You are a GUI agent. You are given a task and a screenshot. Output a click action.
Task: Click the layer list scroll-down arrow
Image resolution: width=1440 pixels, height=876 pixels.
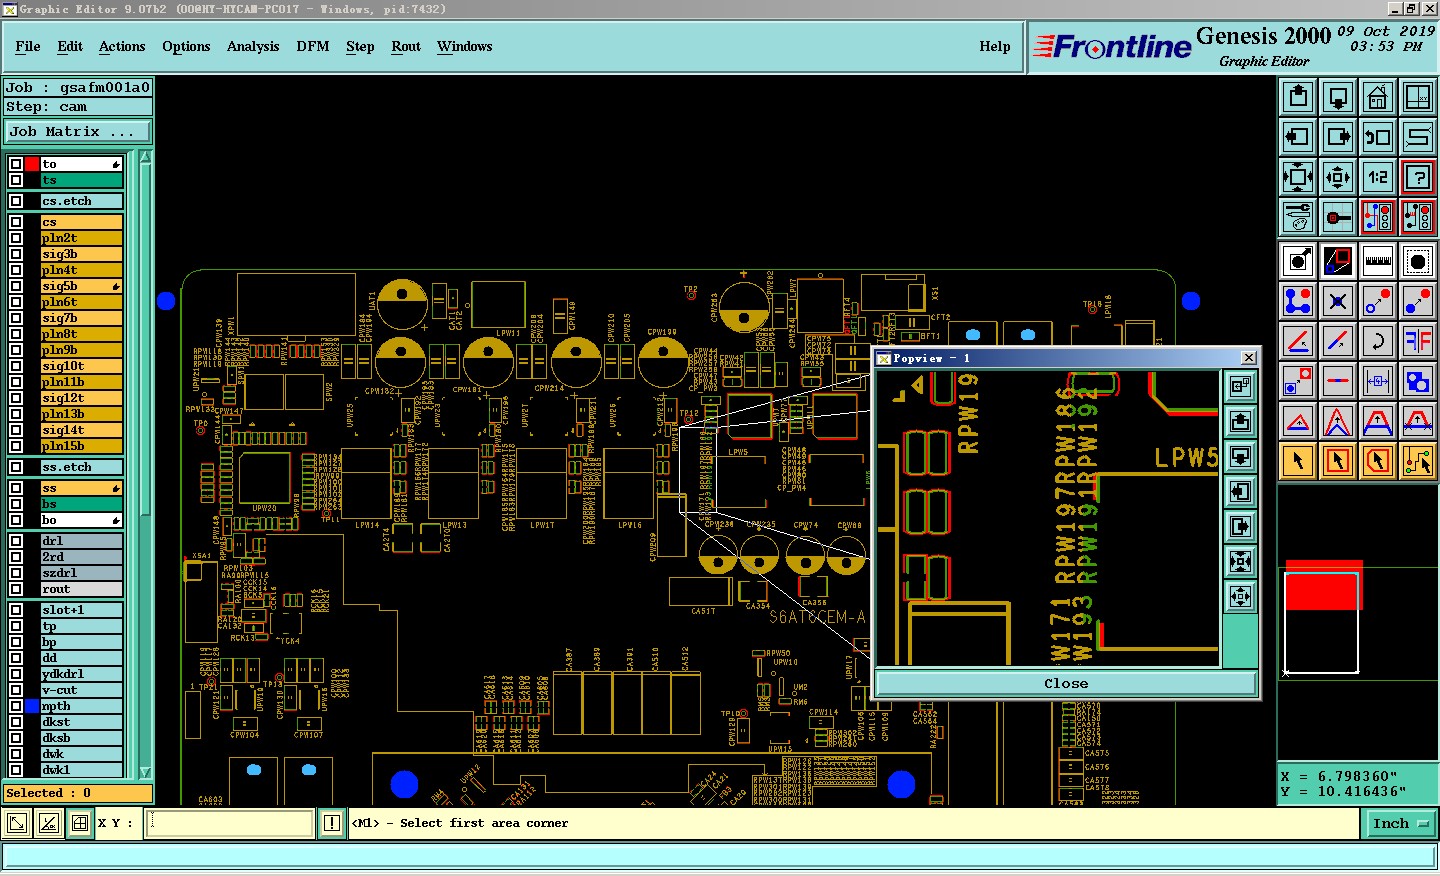click(145, 772)
